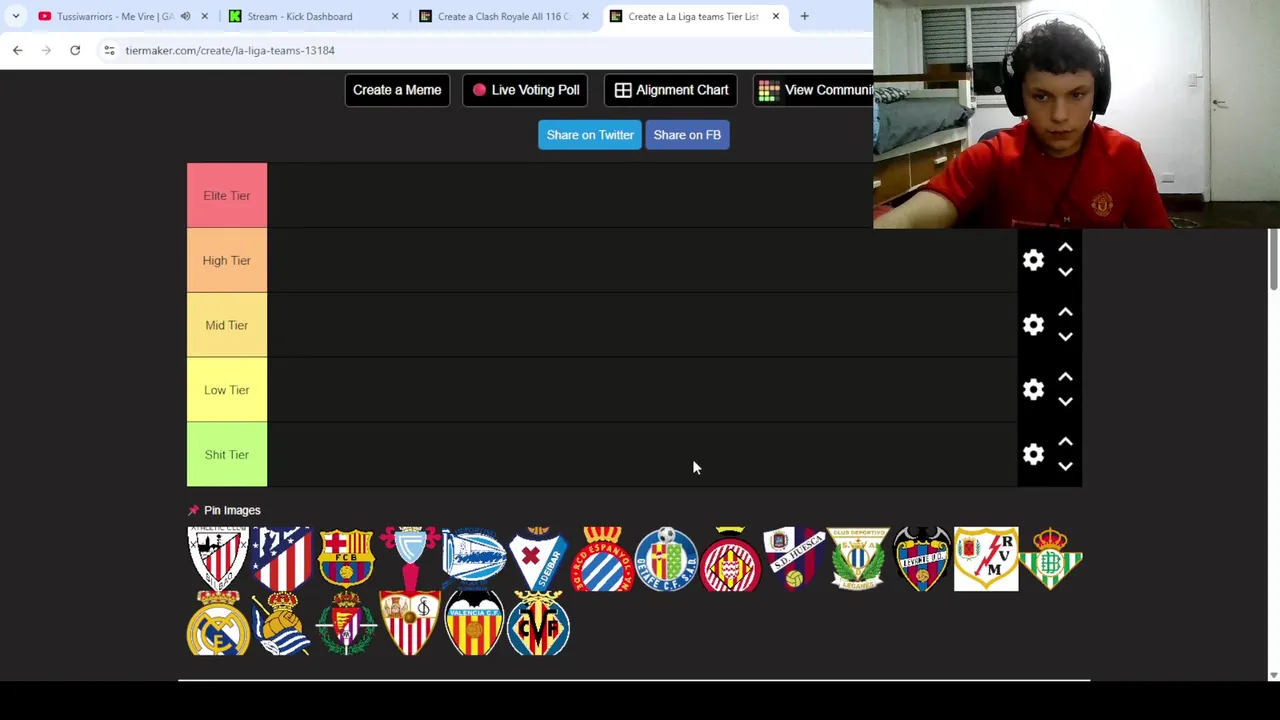
Task: Open settings gear for High Tier row
Action: [1033, 260]
